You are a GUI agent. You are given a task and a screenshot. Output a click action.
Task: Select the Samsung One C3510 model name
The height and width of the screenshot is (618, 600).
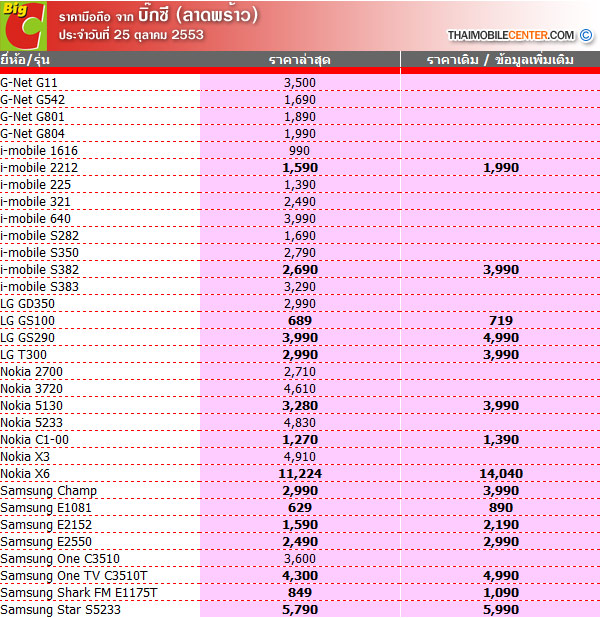click(x=60, y=558)
